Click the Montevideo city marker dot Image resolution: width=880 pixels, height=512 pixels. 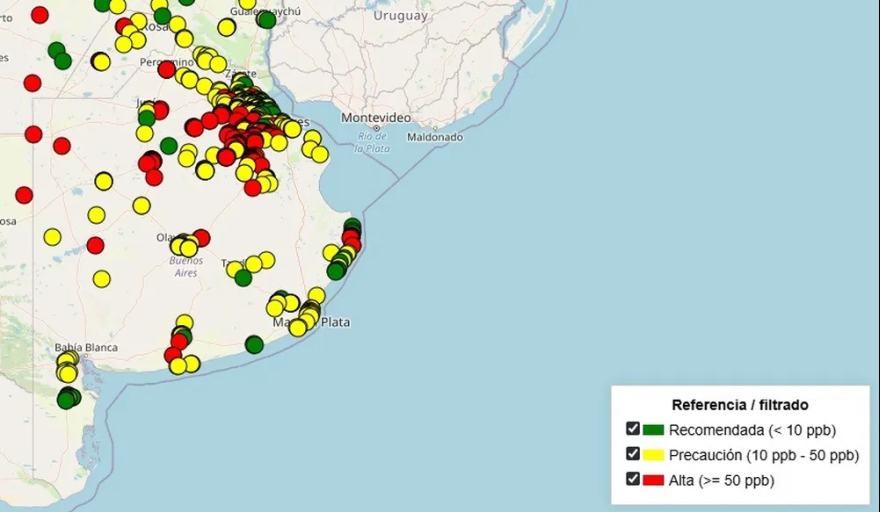point(377,128)
